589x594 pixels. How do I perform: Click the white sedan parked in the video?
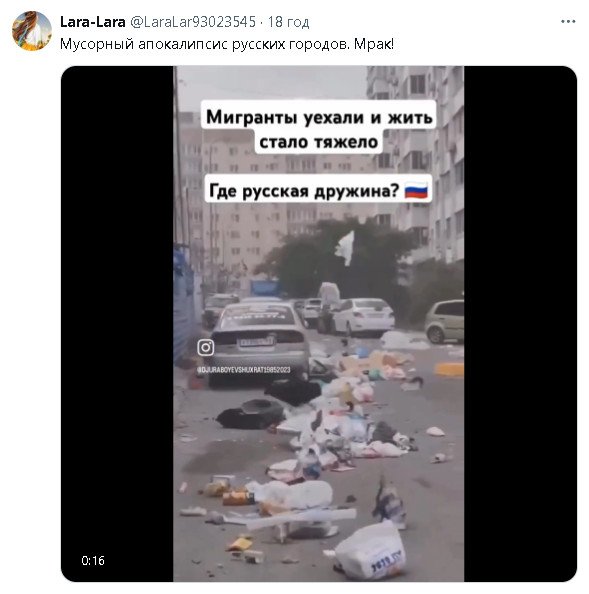point(363,316)
